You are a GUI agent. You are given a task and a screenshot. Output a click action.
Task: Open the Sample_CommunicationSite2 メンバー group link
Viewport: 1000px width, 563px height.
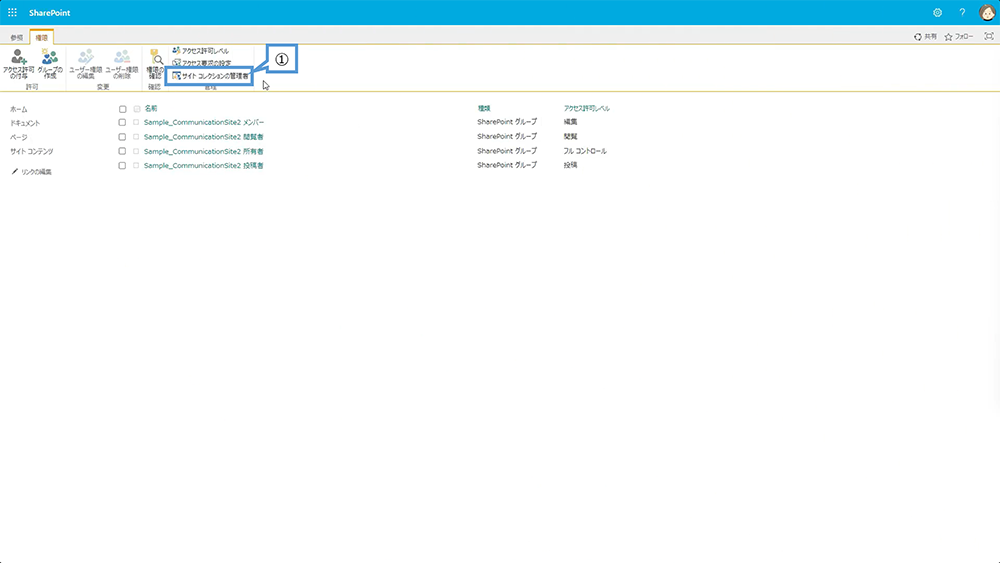203,122
